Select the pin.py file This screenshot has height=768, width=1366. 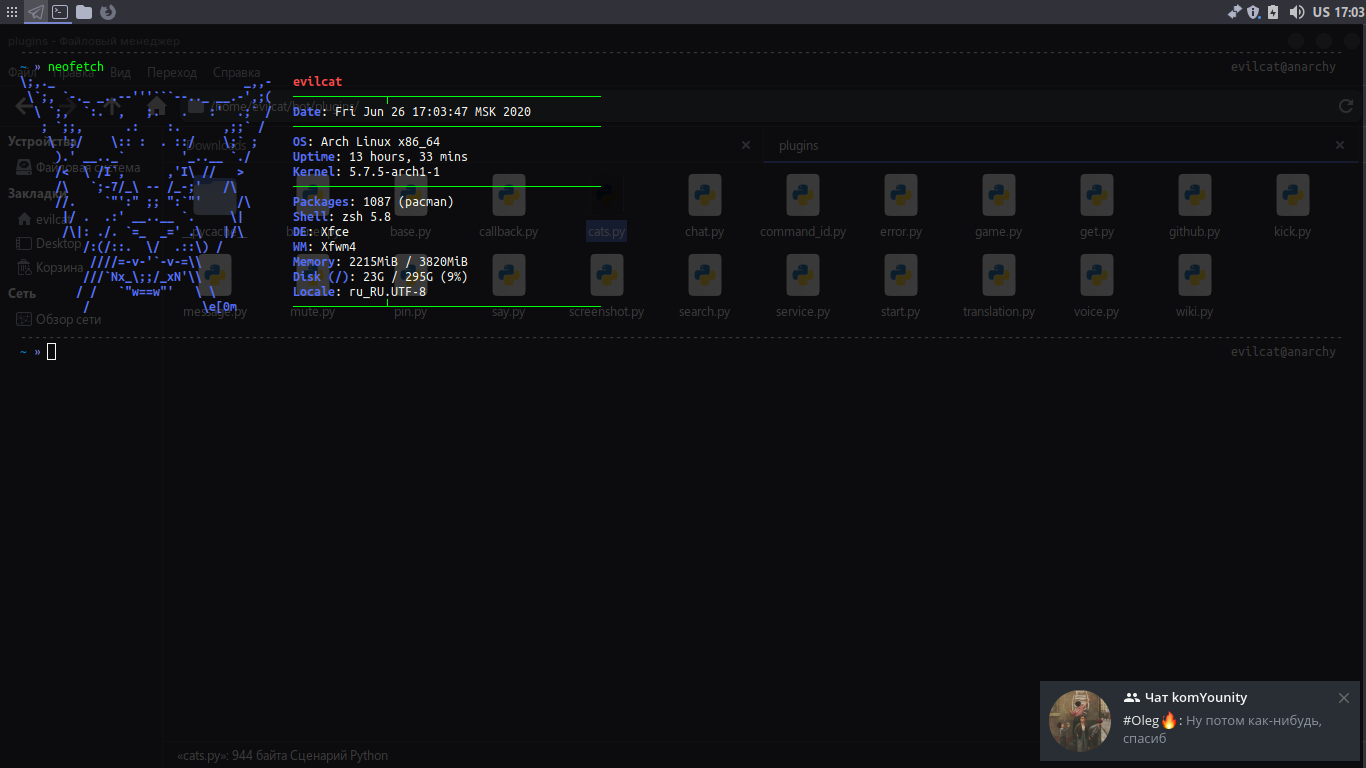(x=410, y=287)
